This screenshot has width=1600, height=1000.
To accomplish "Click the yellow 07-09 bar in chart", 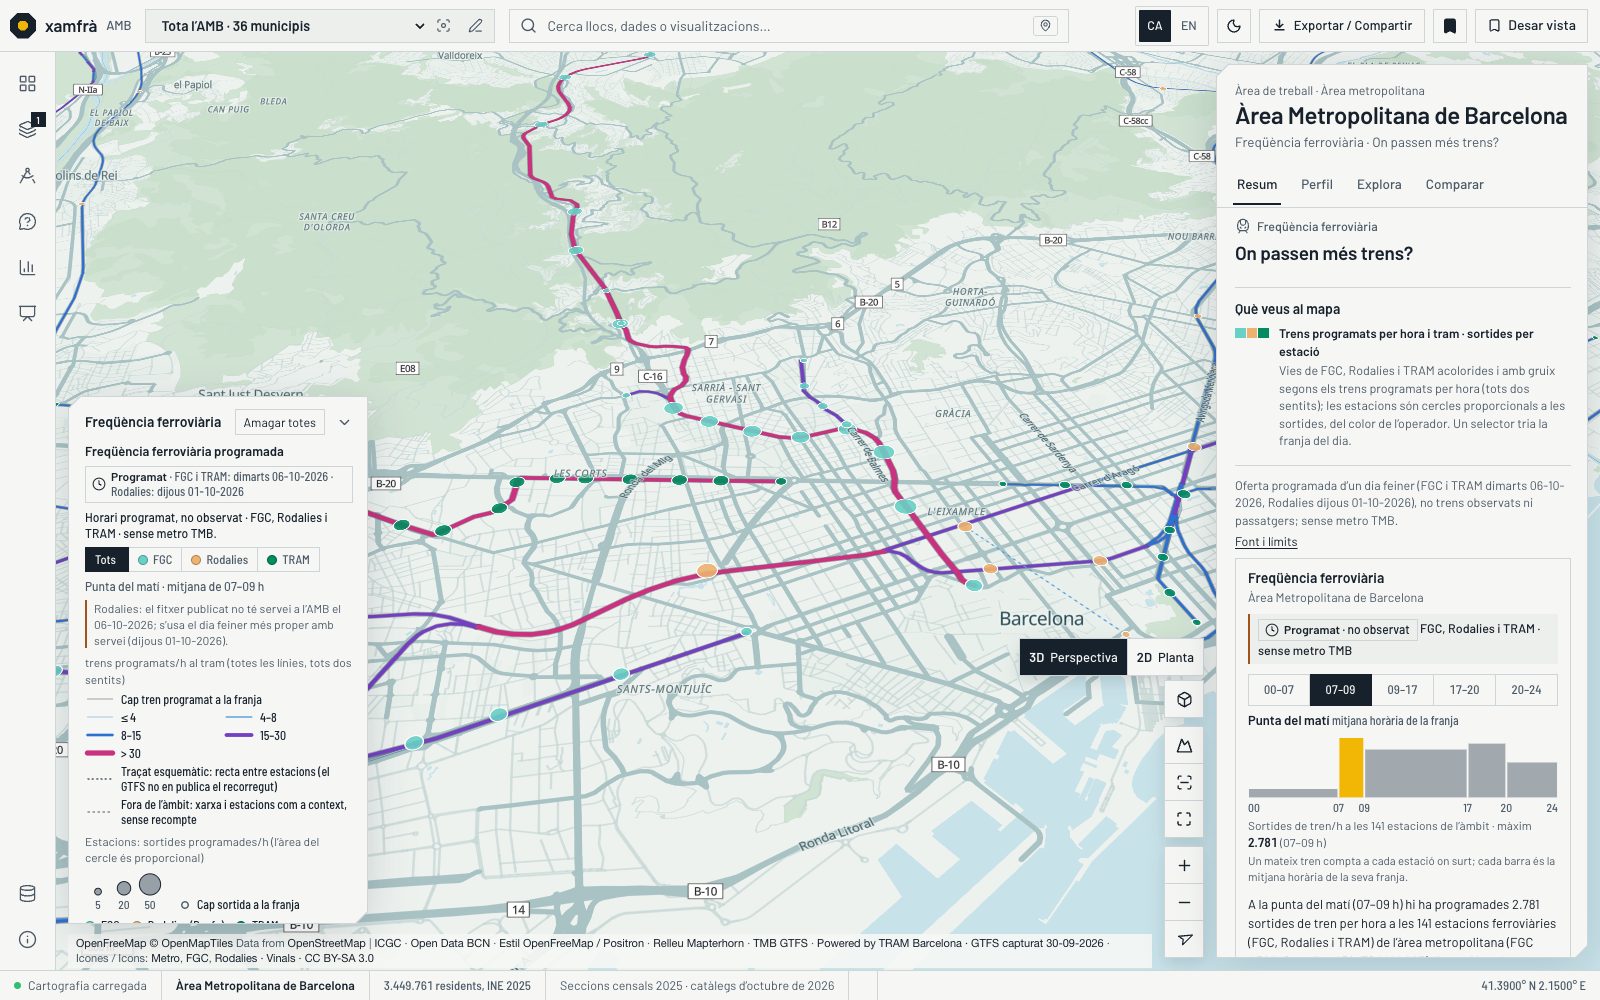I will [1351, 767].
